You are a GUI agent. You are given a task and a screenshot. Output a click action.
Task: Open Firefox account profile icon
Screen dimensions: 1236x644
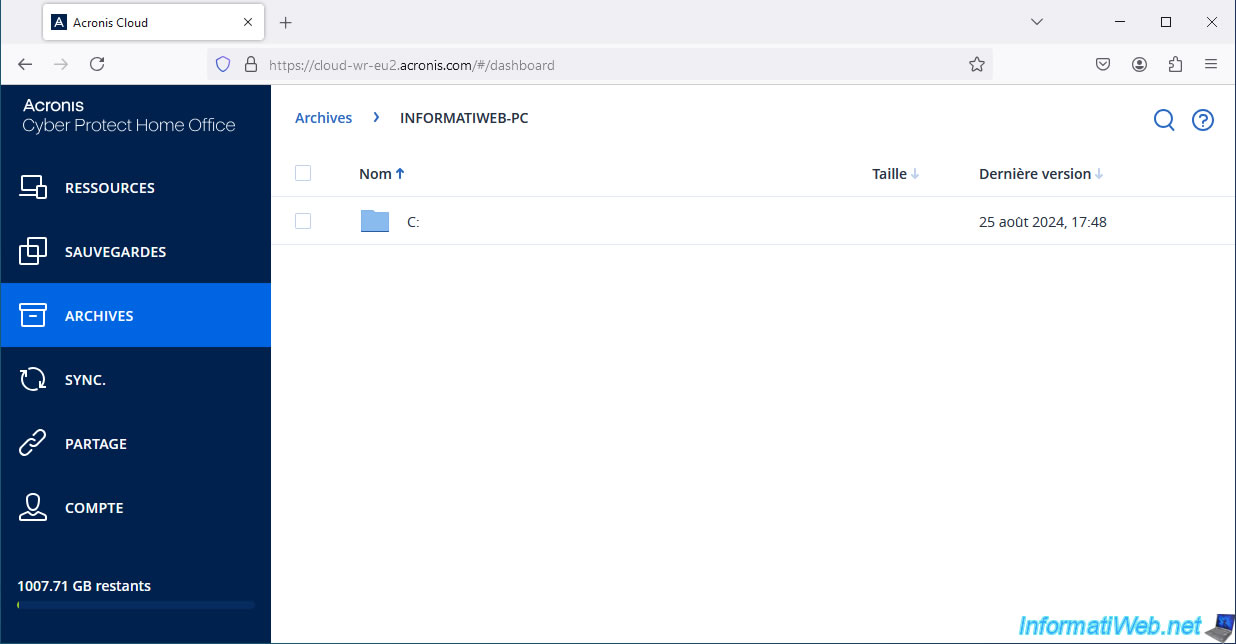pos(1139,64)
